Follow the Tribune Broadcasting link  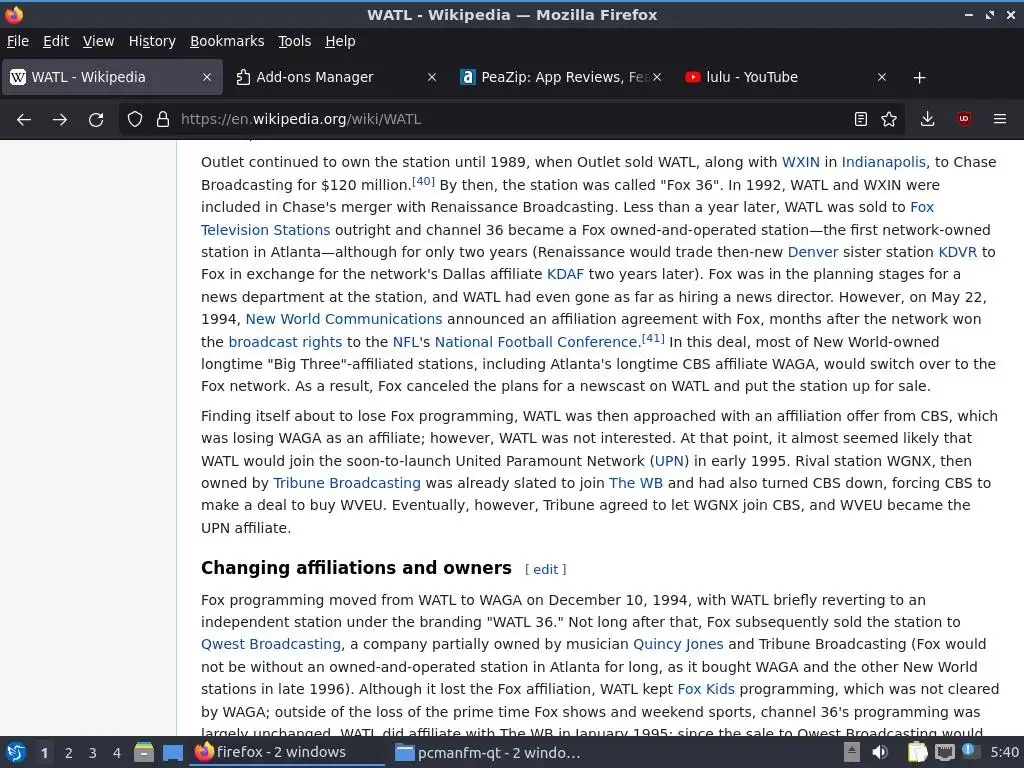click(347, 483)
